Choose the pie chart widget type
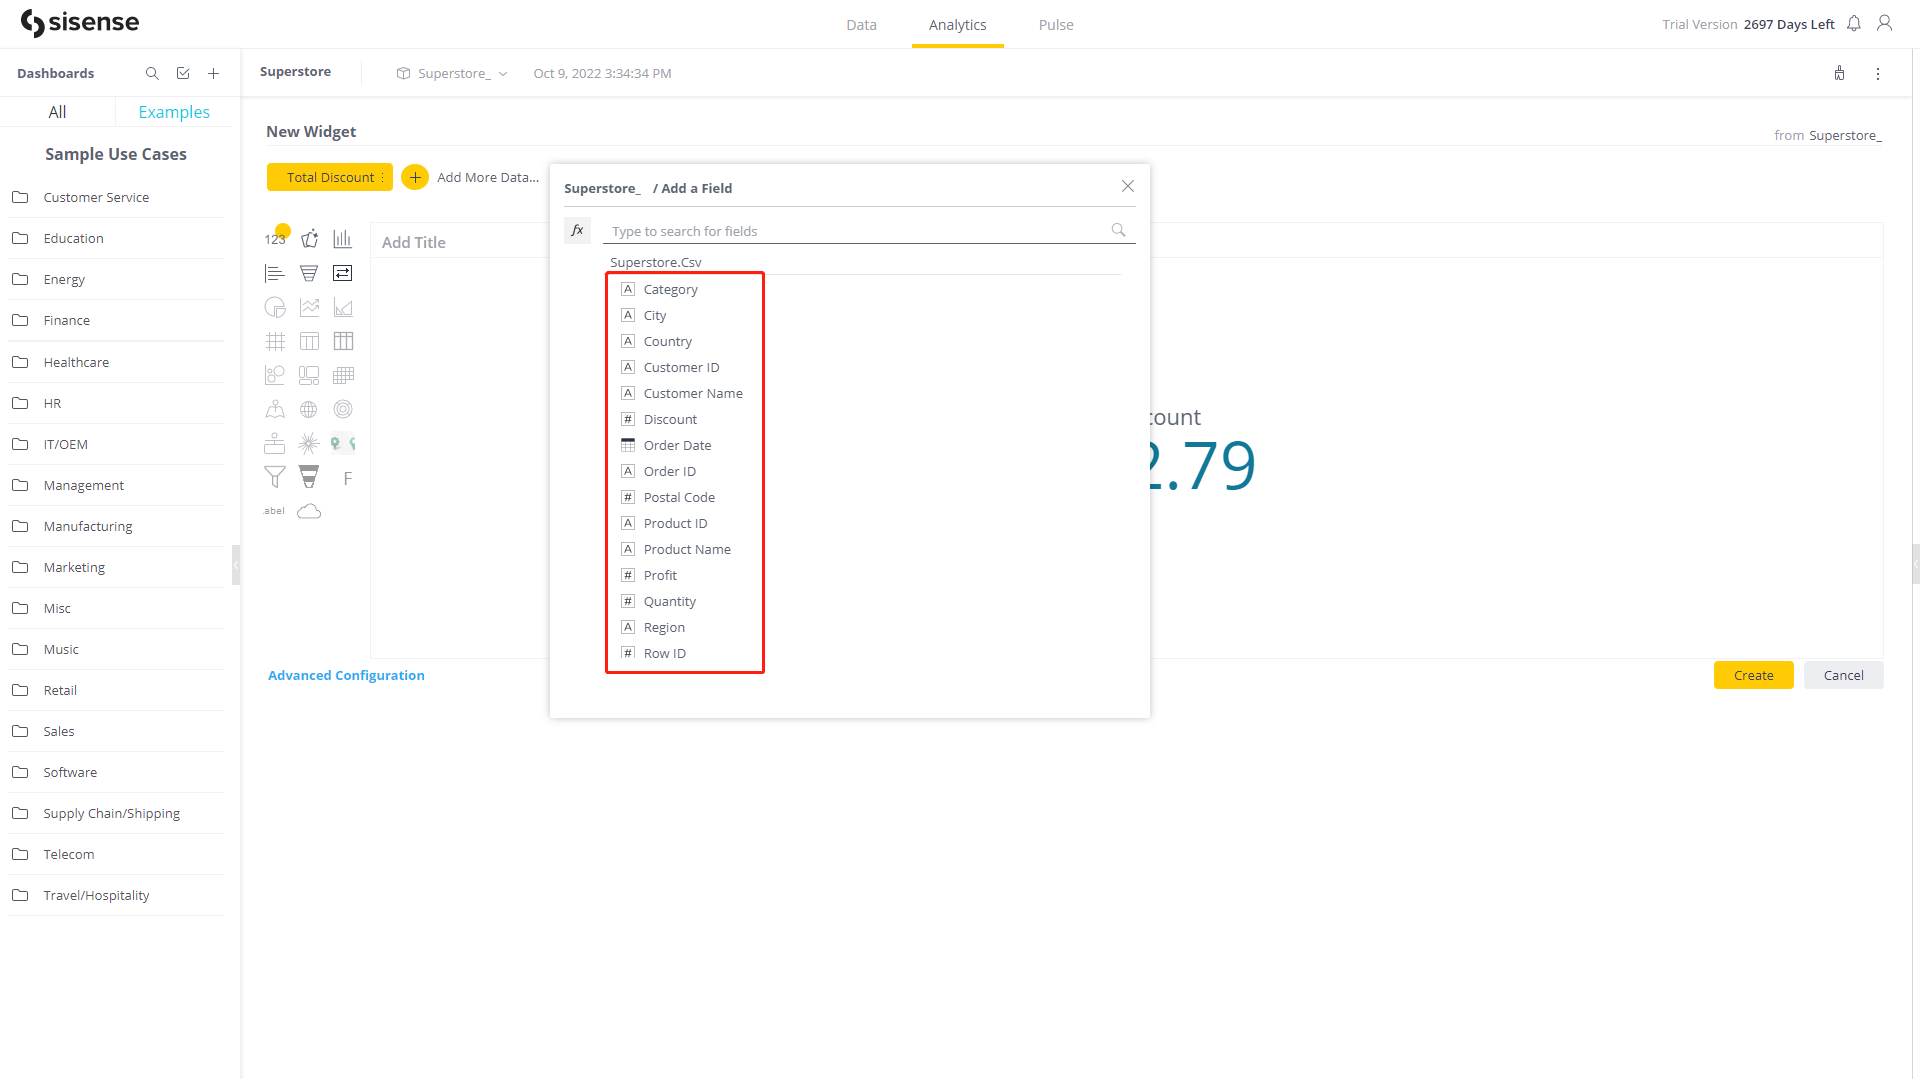This screenshot has height=1079, width=1920. (x=275, y=307)
